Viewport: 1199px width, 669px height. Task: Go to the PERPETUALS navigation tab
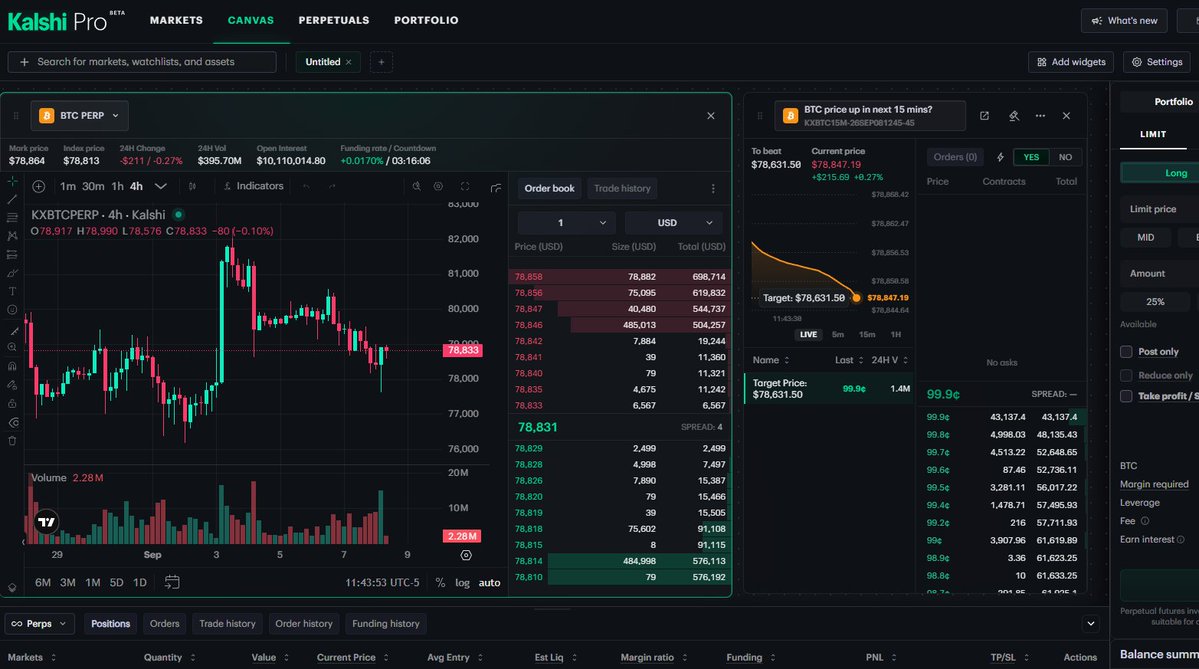coord(333,21)
